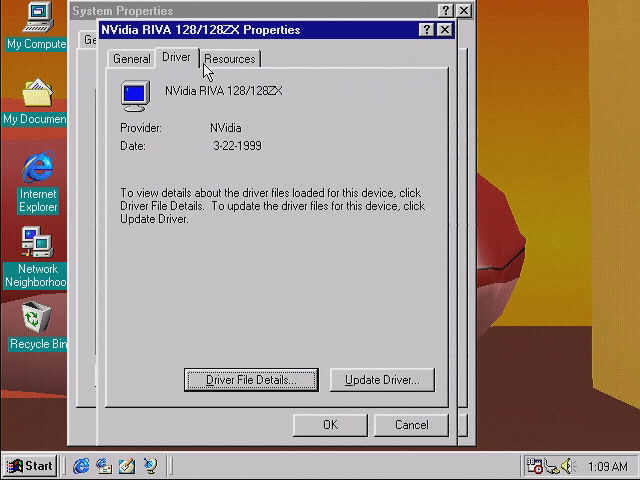This screenshot has height=480, width=640.
Task: Select the Driver tab
Action: 176,57
